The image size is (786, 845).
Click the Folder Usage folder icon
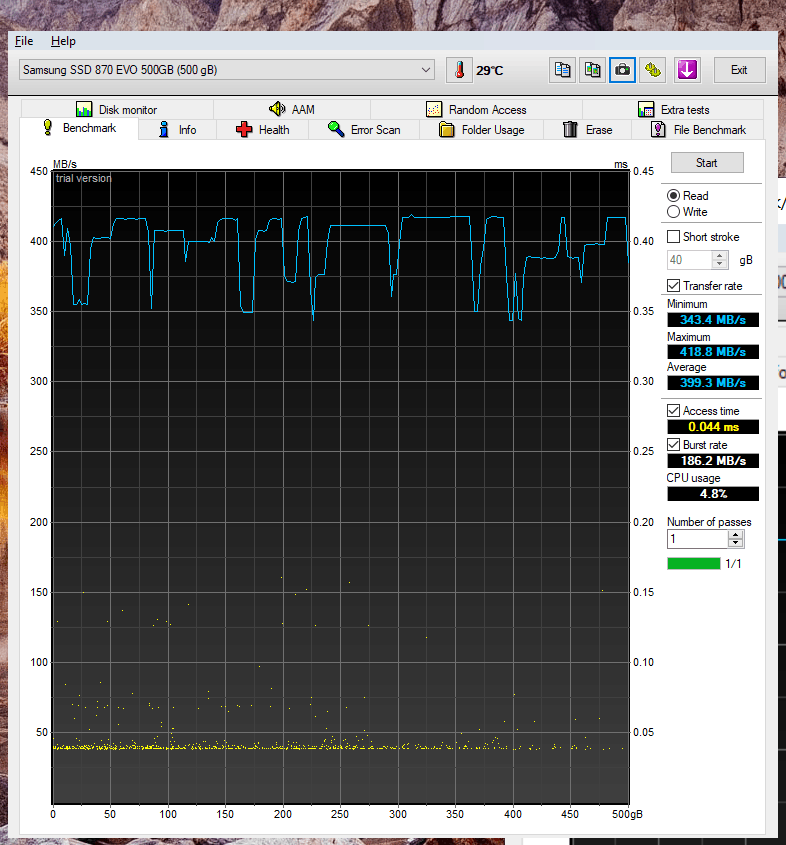pos(447,129)
